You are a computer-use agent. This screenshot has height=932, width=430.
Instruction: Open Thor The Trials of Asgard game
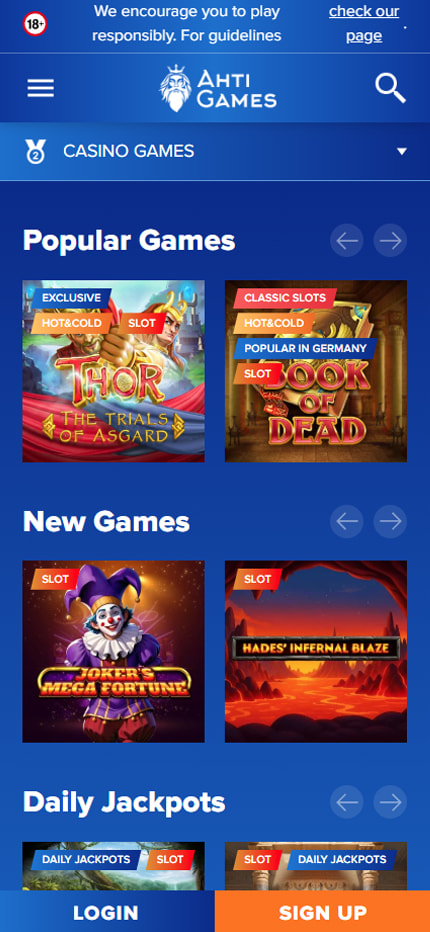(114, 371)
